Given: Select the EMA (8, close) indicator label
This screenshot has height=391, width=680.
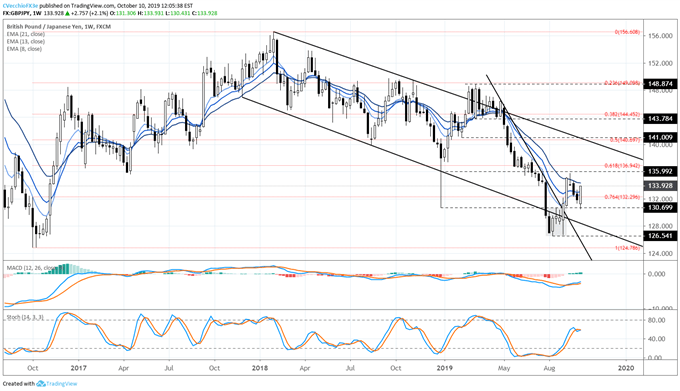Looking at the screenshot, I should (24, 49).
